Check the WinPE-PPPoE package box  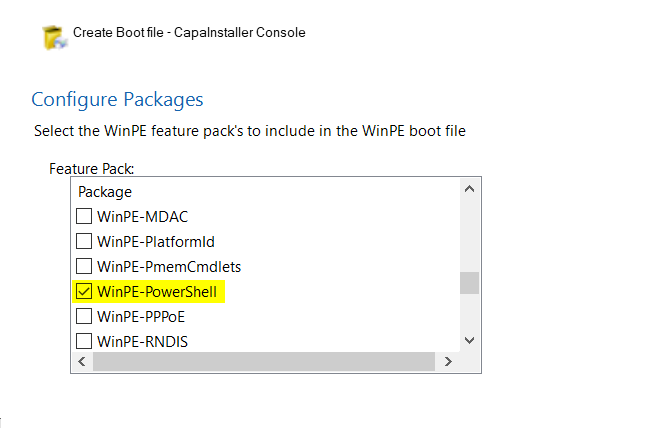point(84,316)
